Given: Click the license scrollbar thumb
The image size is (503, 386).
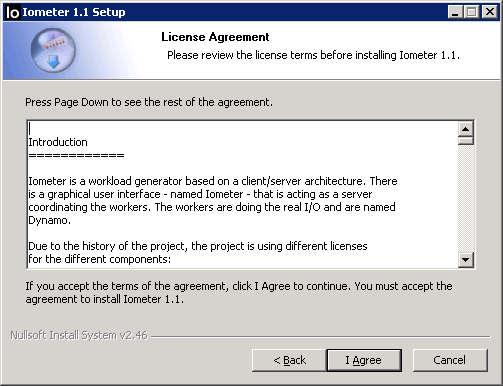Looking at the screenshot, I should point(466,141).
